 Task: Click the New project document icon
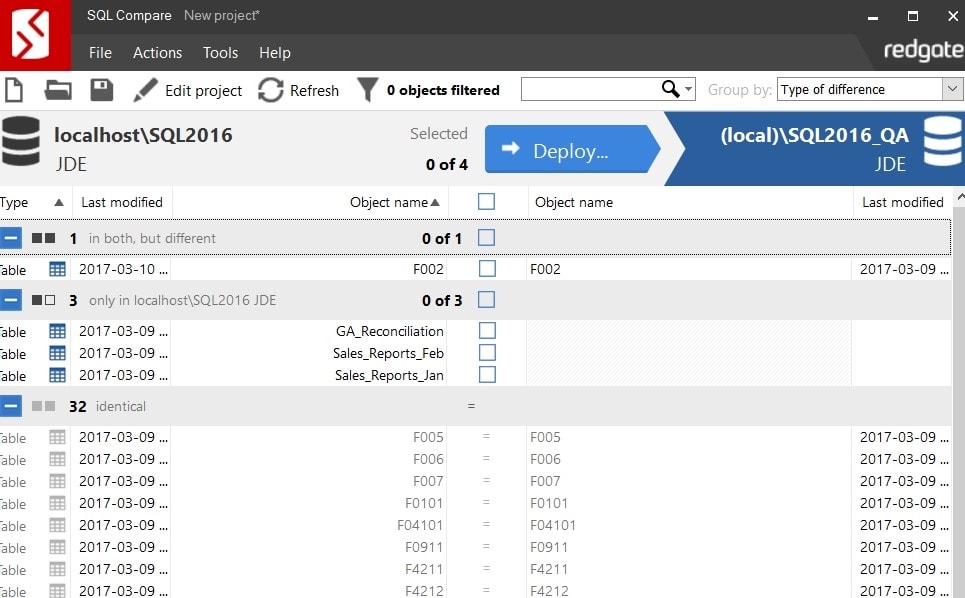click(x=14, y=90)
